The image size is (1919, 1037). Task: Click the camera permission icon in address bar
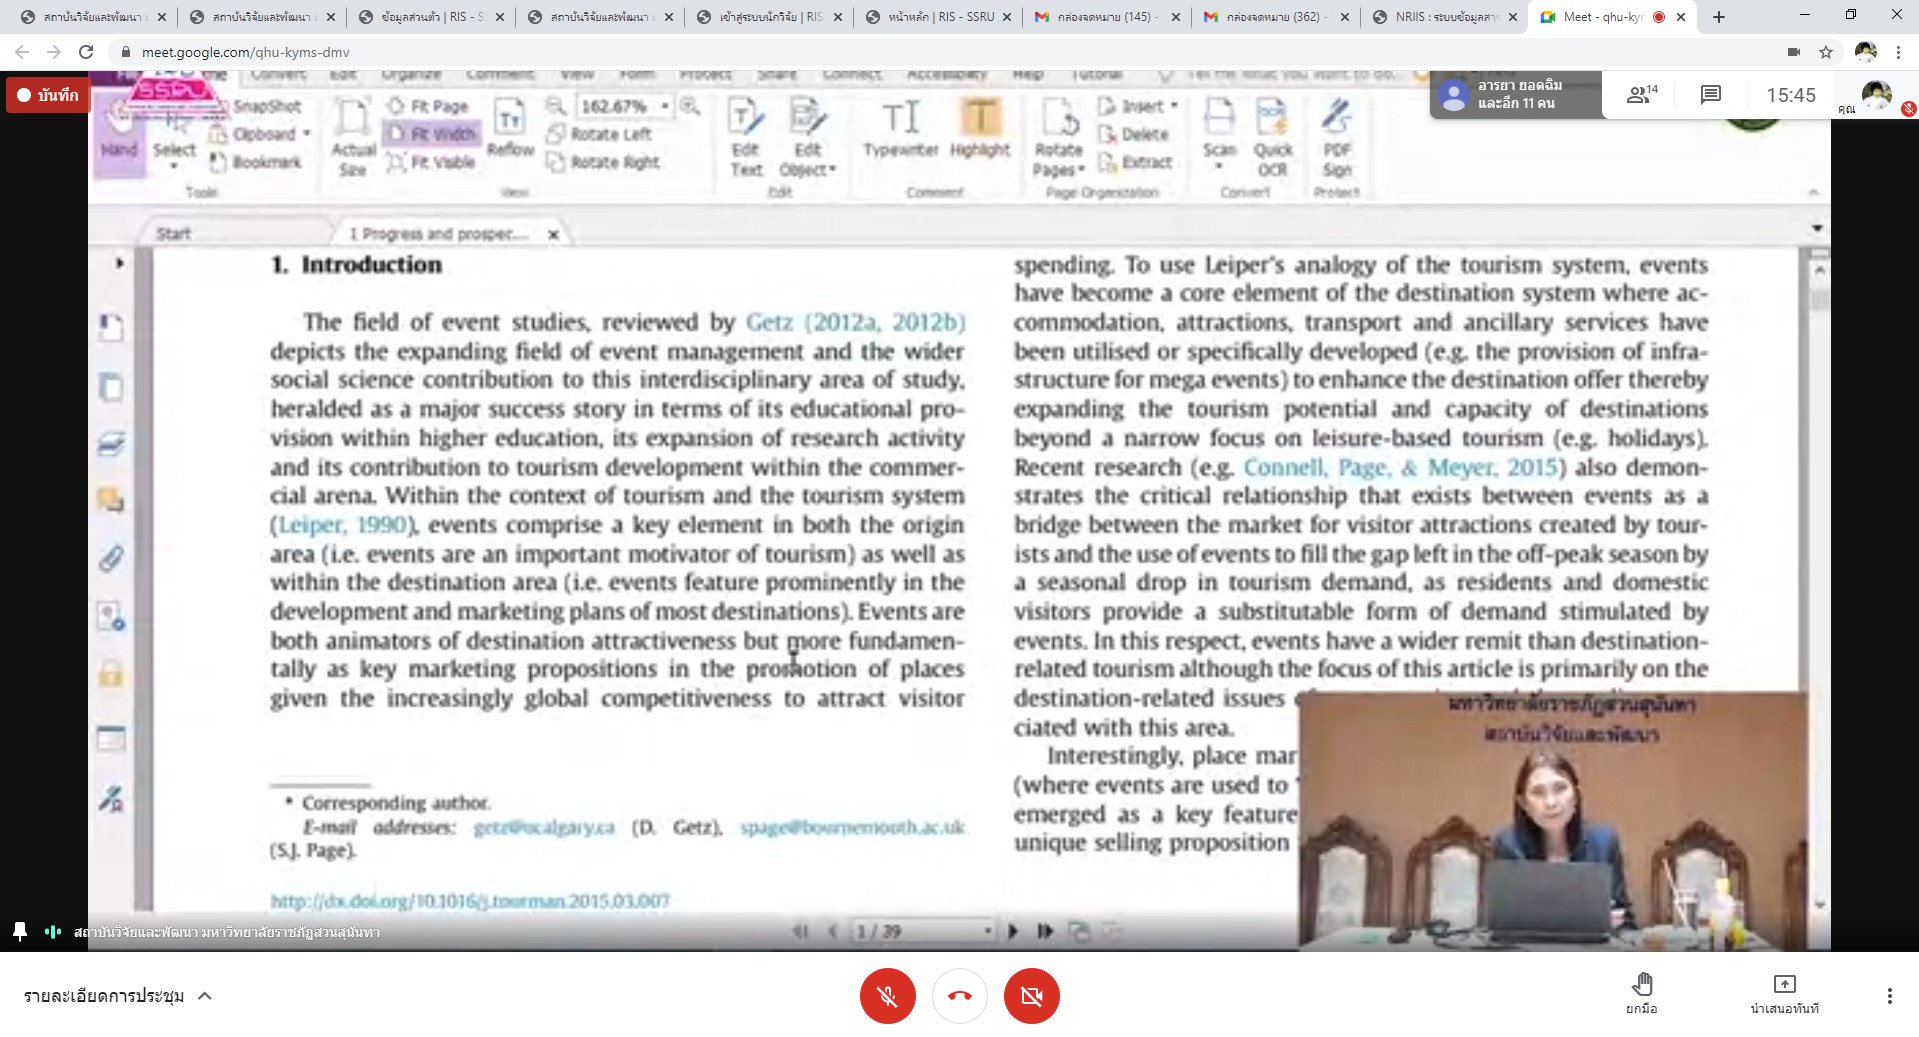pos(1794,52)
